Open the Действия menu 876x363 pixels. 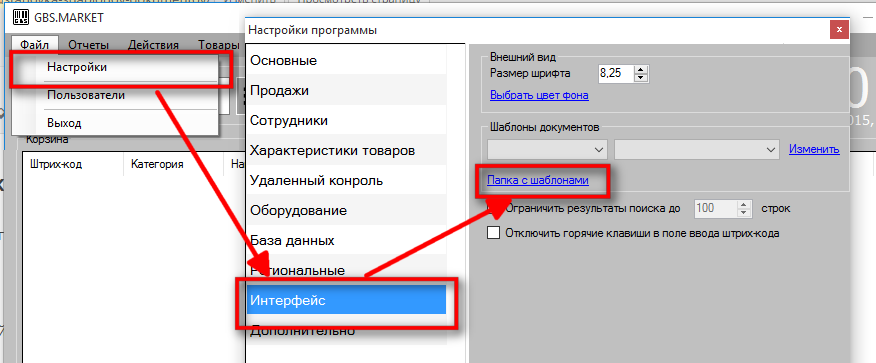tap(153, 45)
